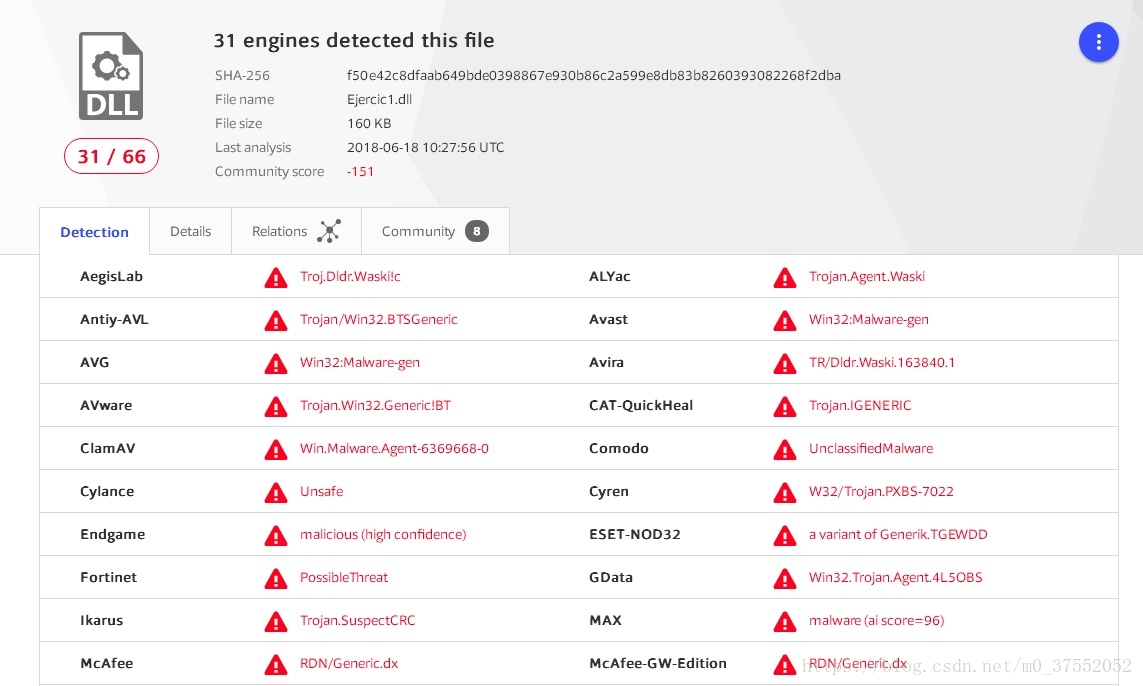
Task: Click the malicious (high confidence) result
Action: click(x=383, y=534)
